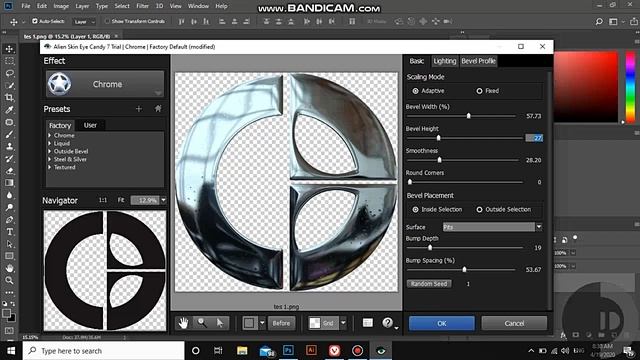Image resolution: width=640 pixels, height=360 pixels.
Task: Open the Eye Candy help question mark
Action: pyautogui.click(x=387, y=323)
